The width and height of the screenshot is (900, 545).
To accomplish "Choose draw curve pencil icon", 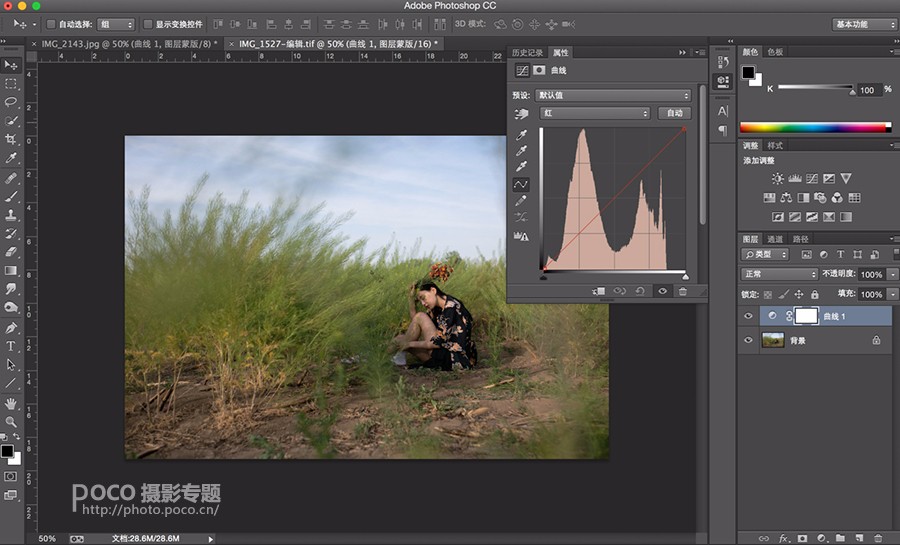I will coord(521,201).
